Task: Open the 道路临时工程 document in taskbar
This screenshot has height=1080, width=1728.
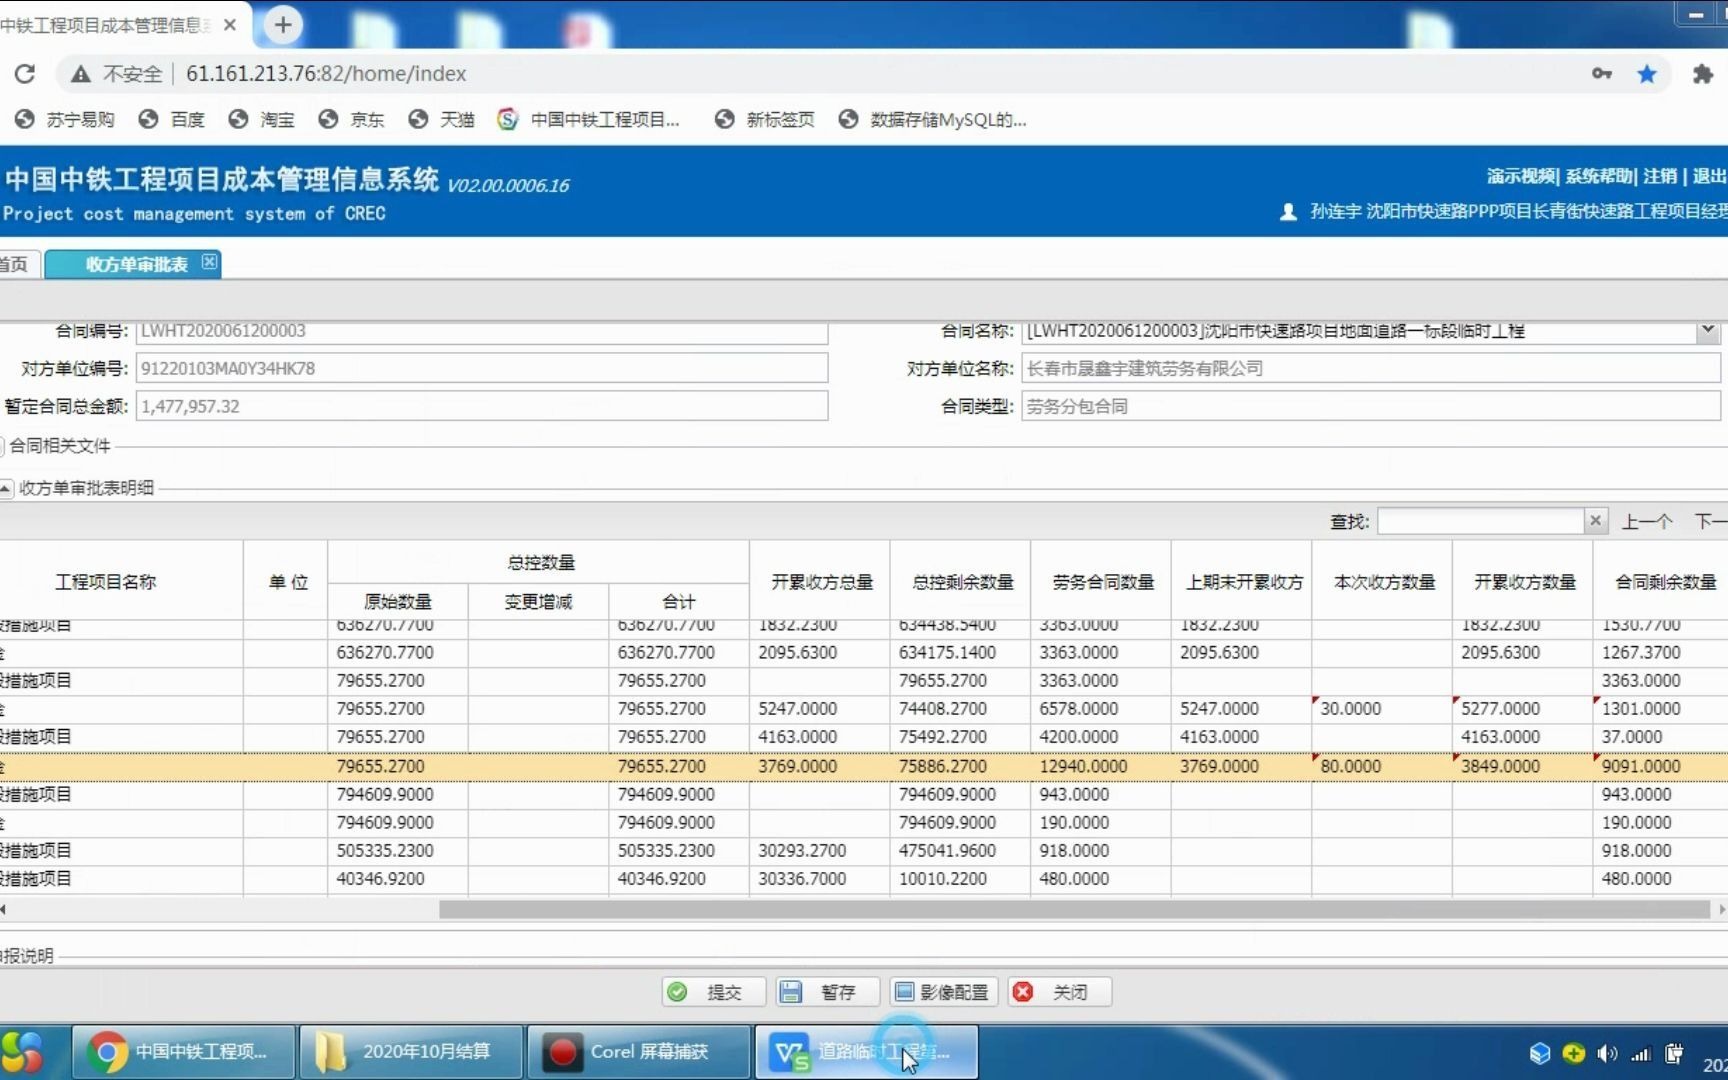Action: (866, 1052)
